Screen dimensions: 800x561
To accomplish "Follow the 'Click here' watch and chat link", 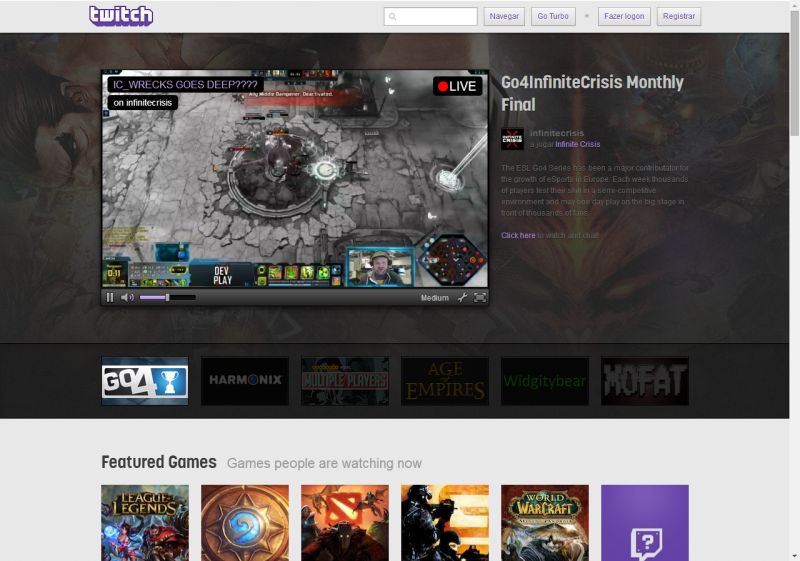I will point(518,235).
